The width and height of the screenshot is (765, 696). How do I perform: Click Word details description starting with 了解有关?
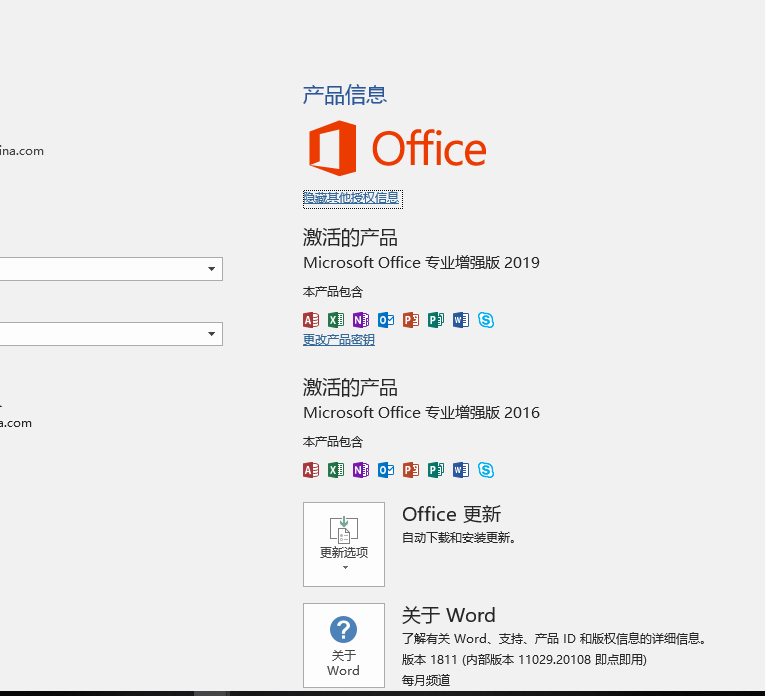(554, 639)
